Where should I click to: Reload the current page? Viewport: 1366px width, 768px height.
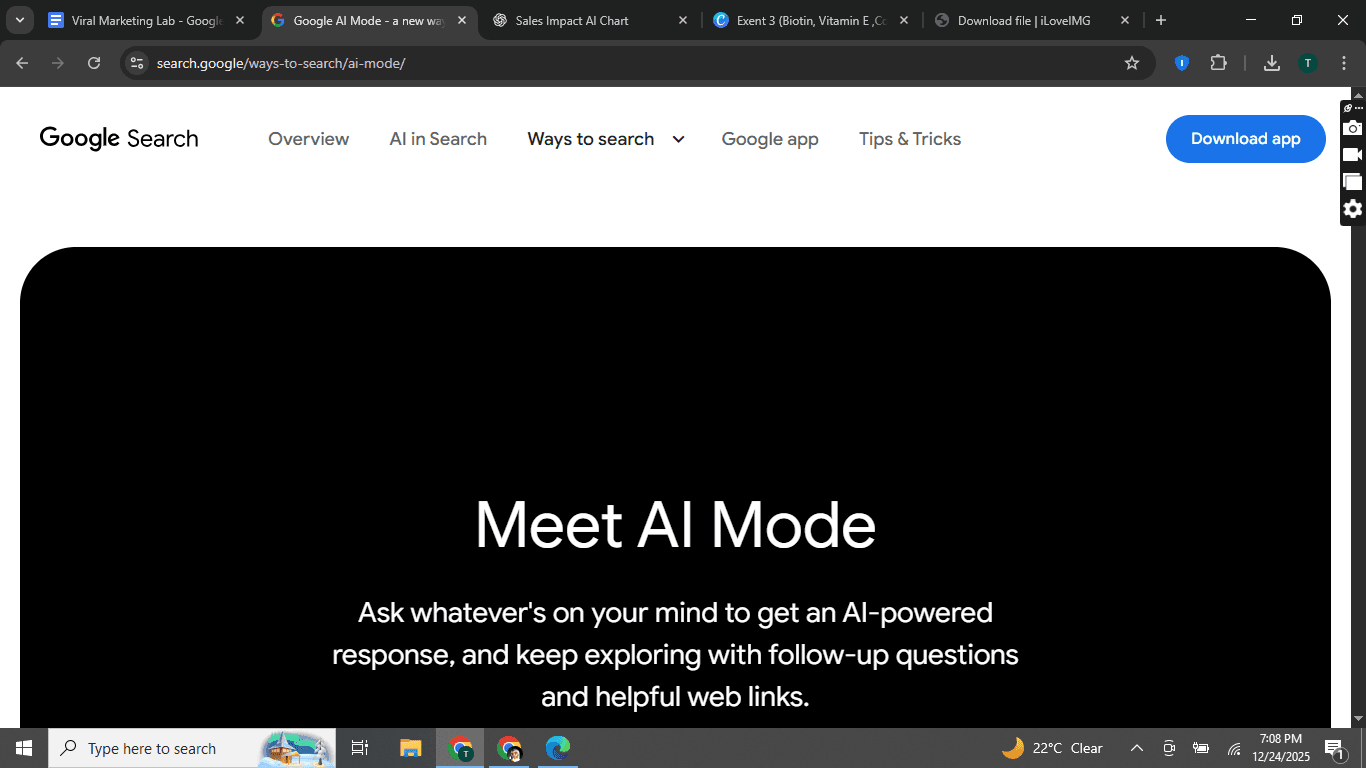[x=94, y=63]
